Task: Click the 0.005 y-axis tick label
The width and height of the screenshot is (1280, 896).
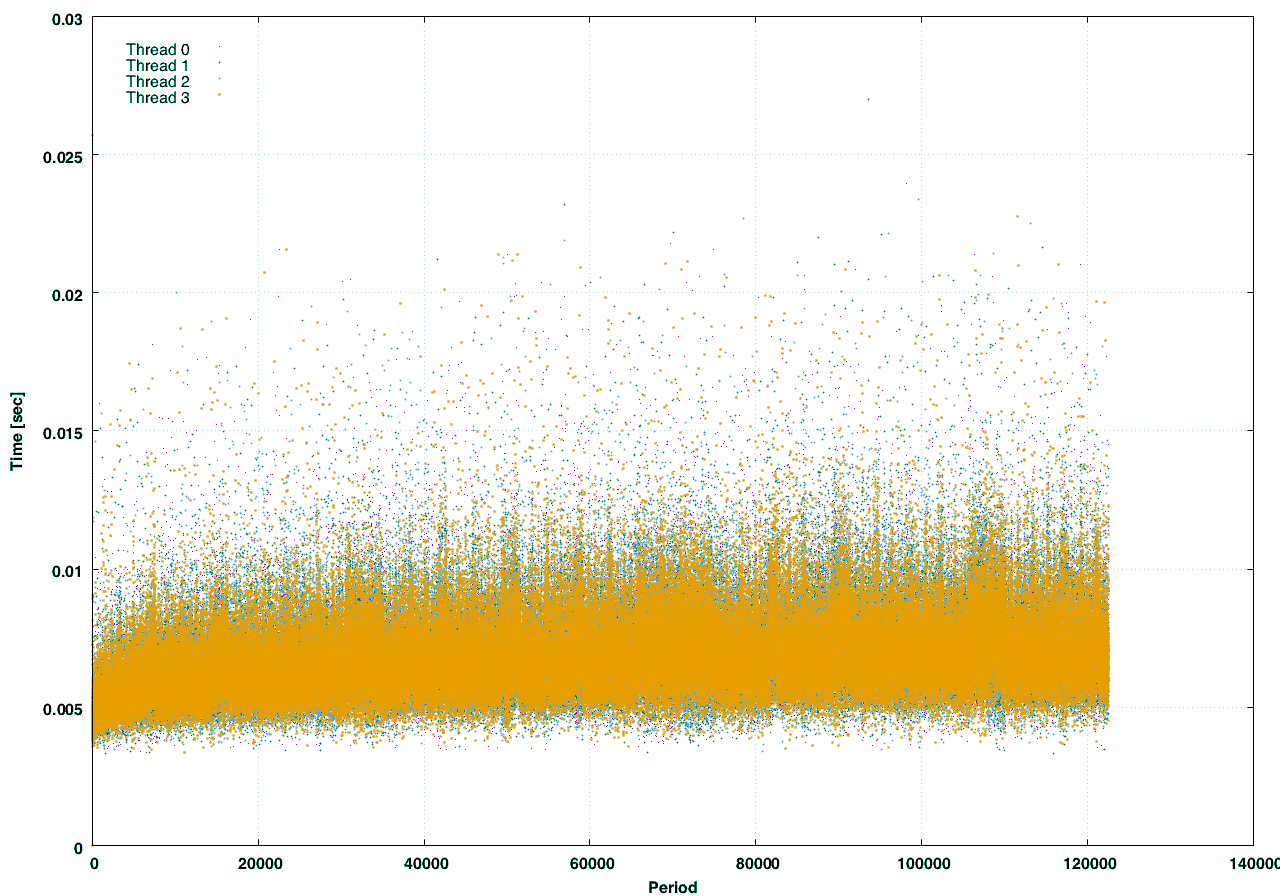Action: coord(63,708)
